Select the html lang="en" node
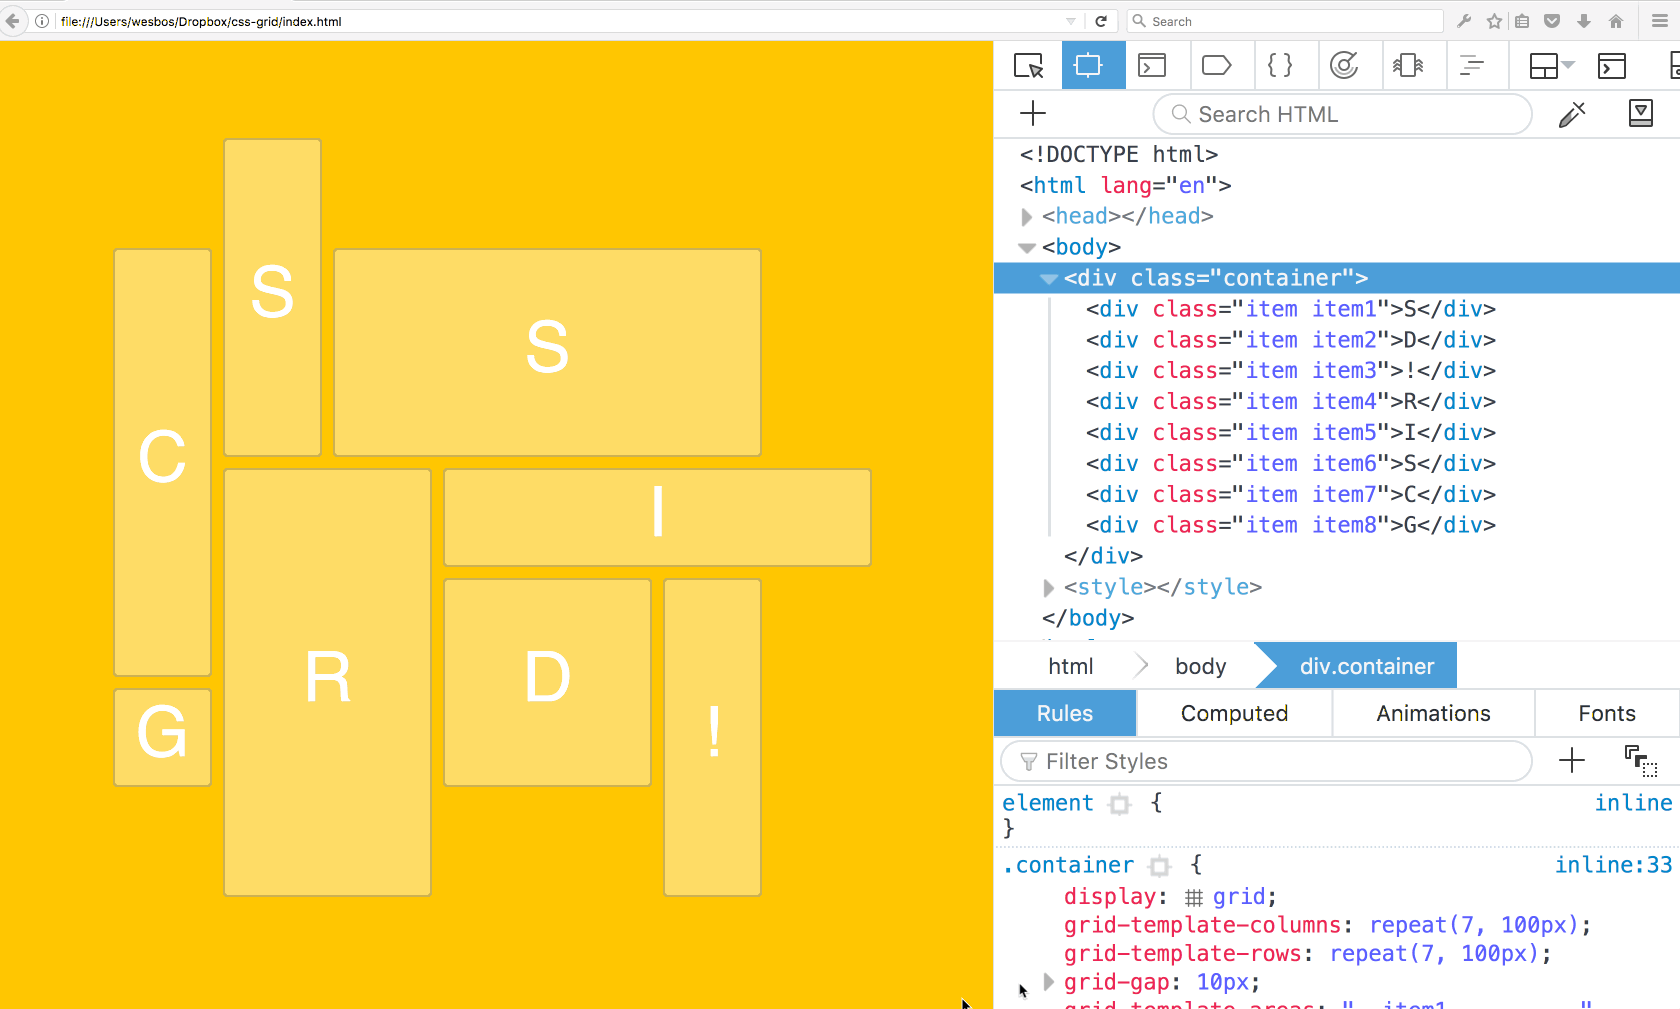 click(1126, 186)
